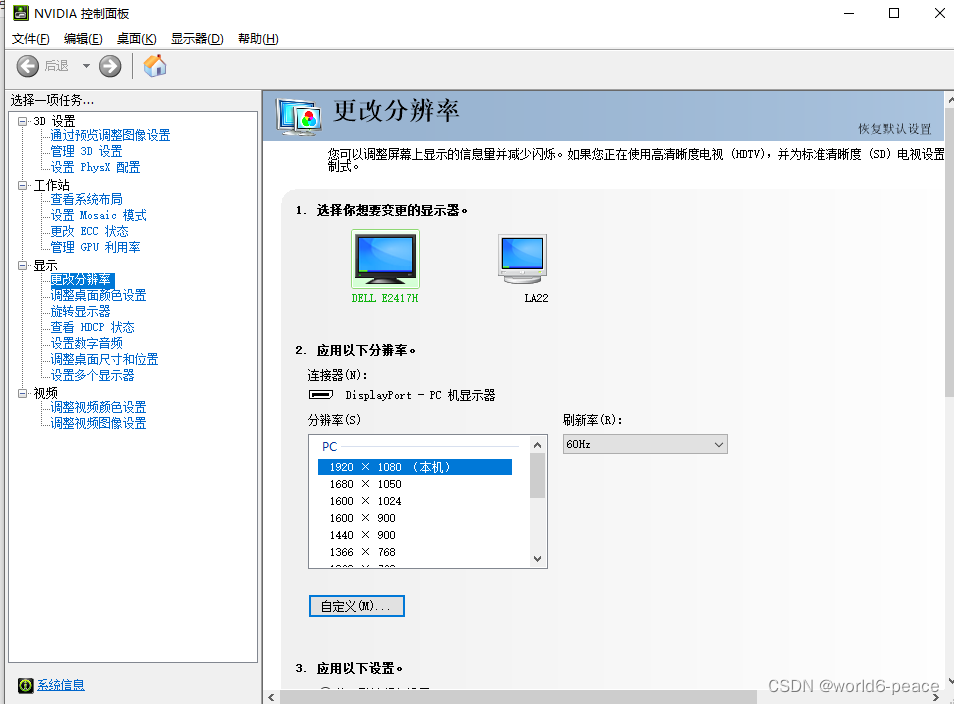Click the main panel scroll up arrow
This screenshot has height=704, width=954.
[x=950, y=99]
